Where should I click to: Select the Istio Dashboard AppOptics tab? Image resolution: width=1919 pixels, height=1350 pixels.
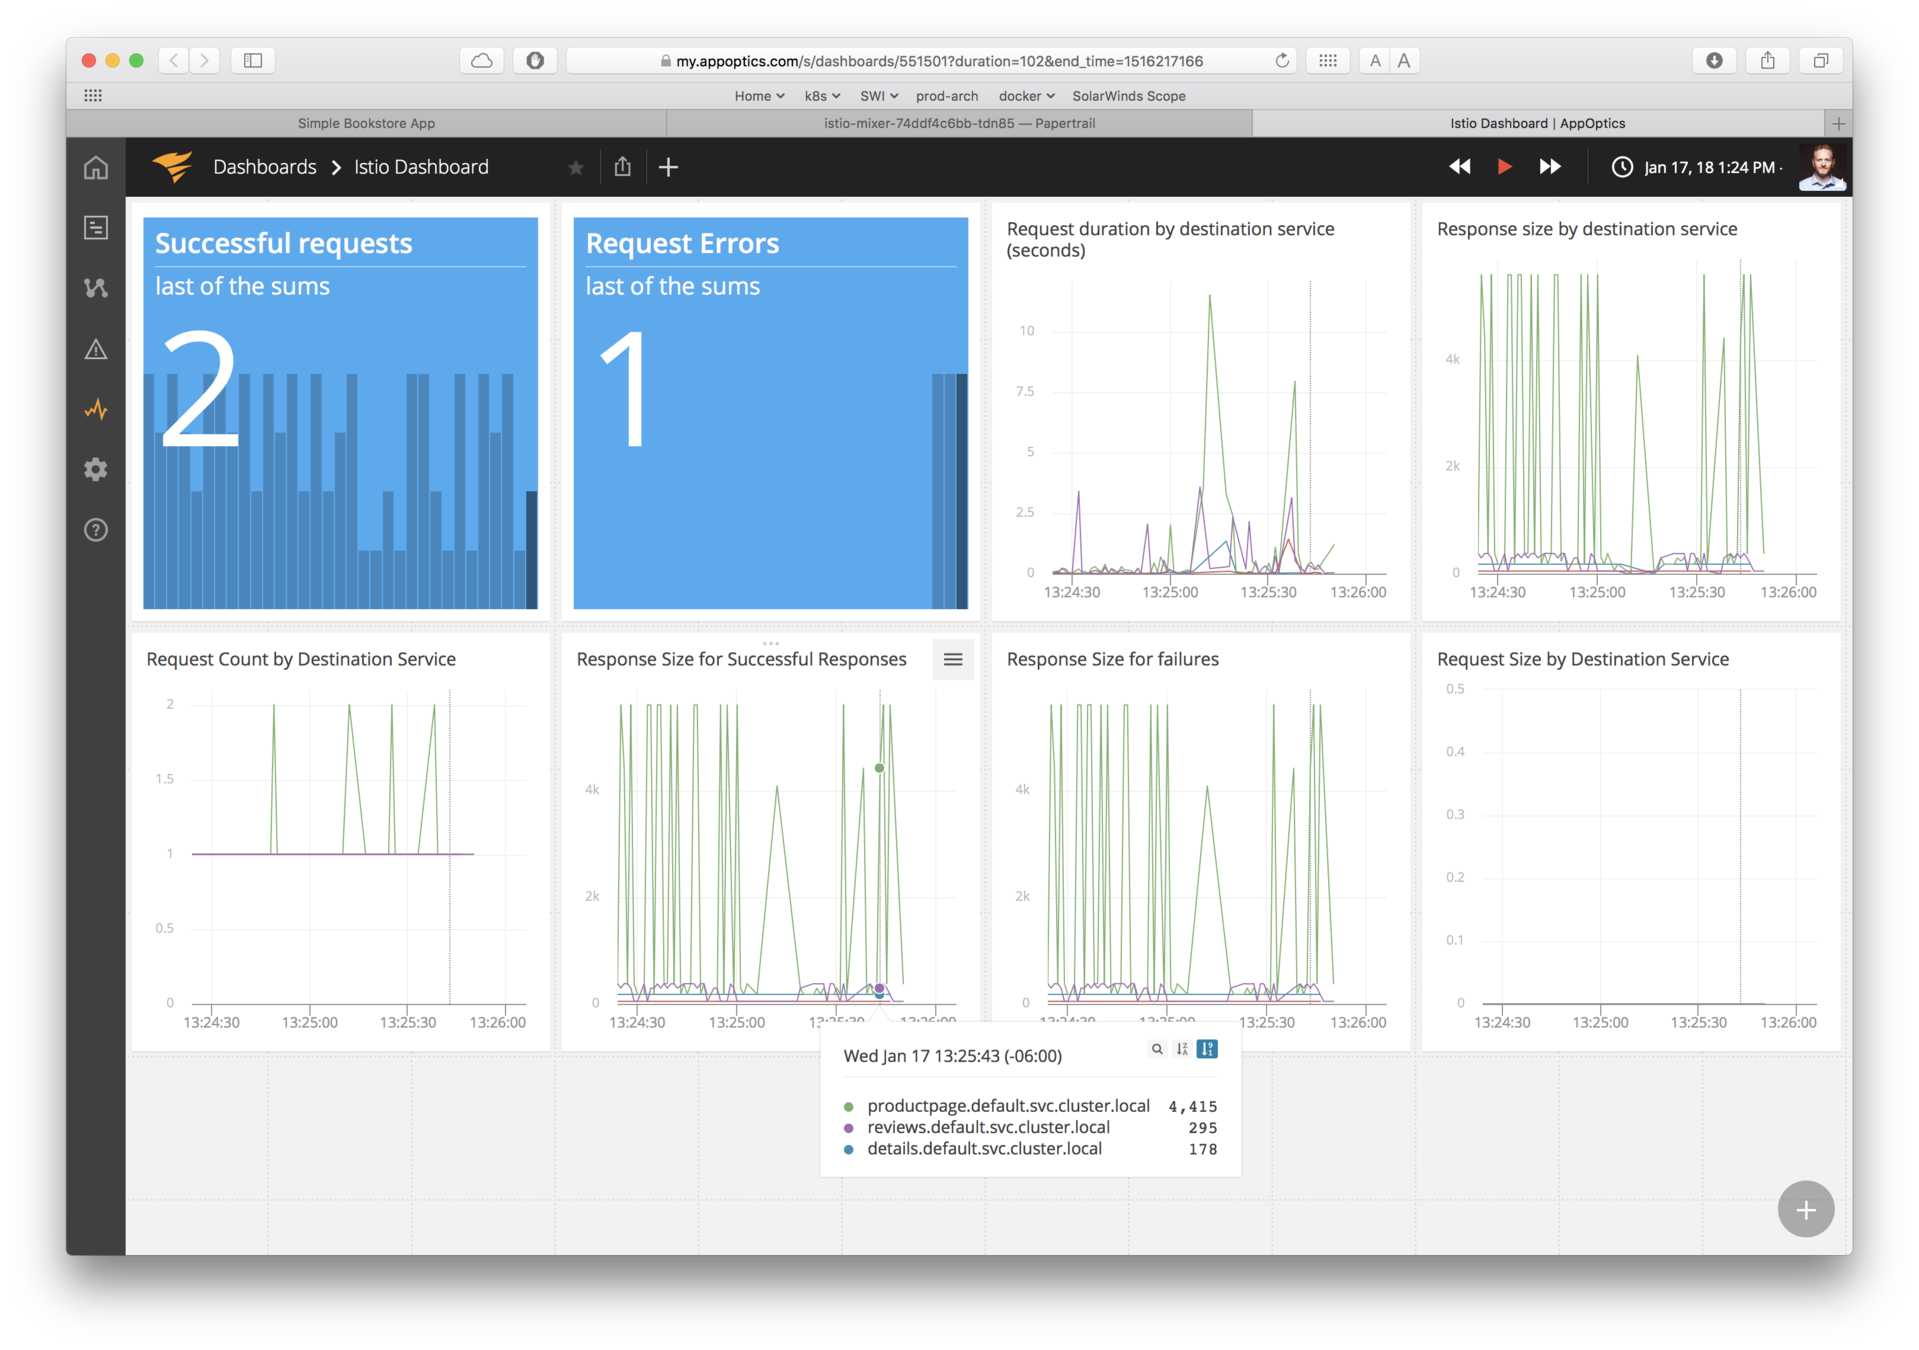click(x=1537, y=123)
